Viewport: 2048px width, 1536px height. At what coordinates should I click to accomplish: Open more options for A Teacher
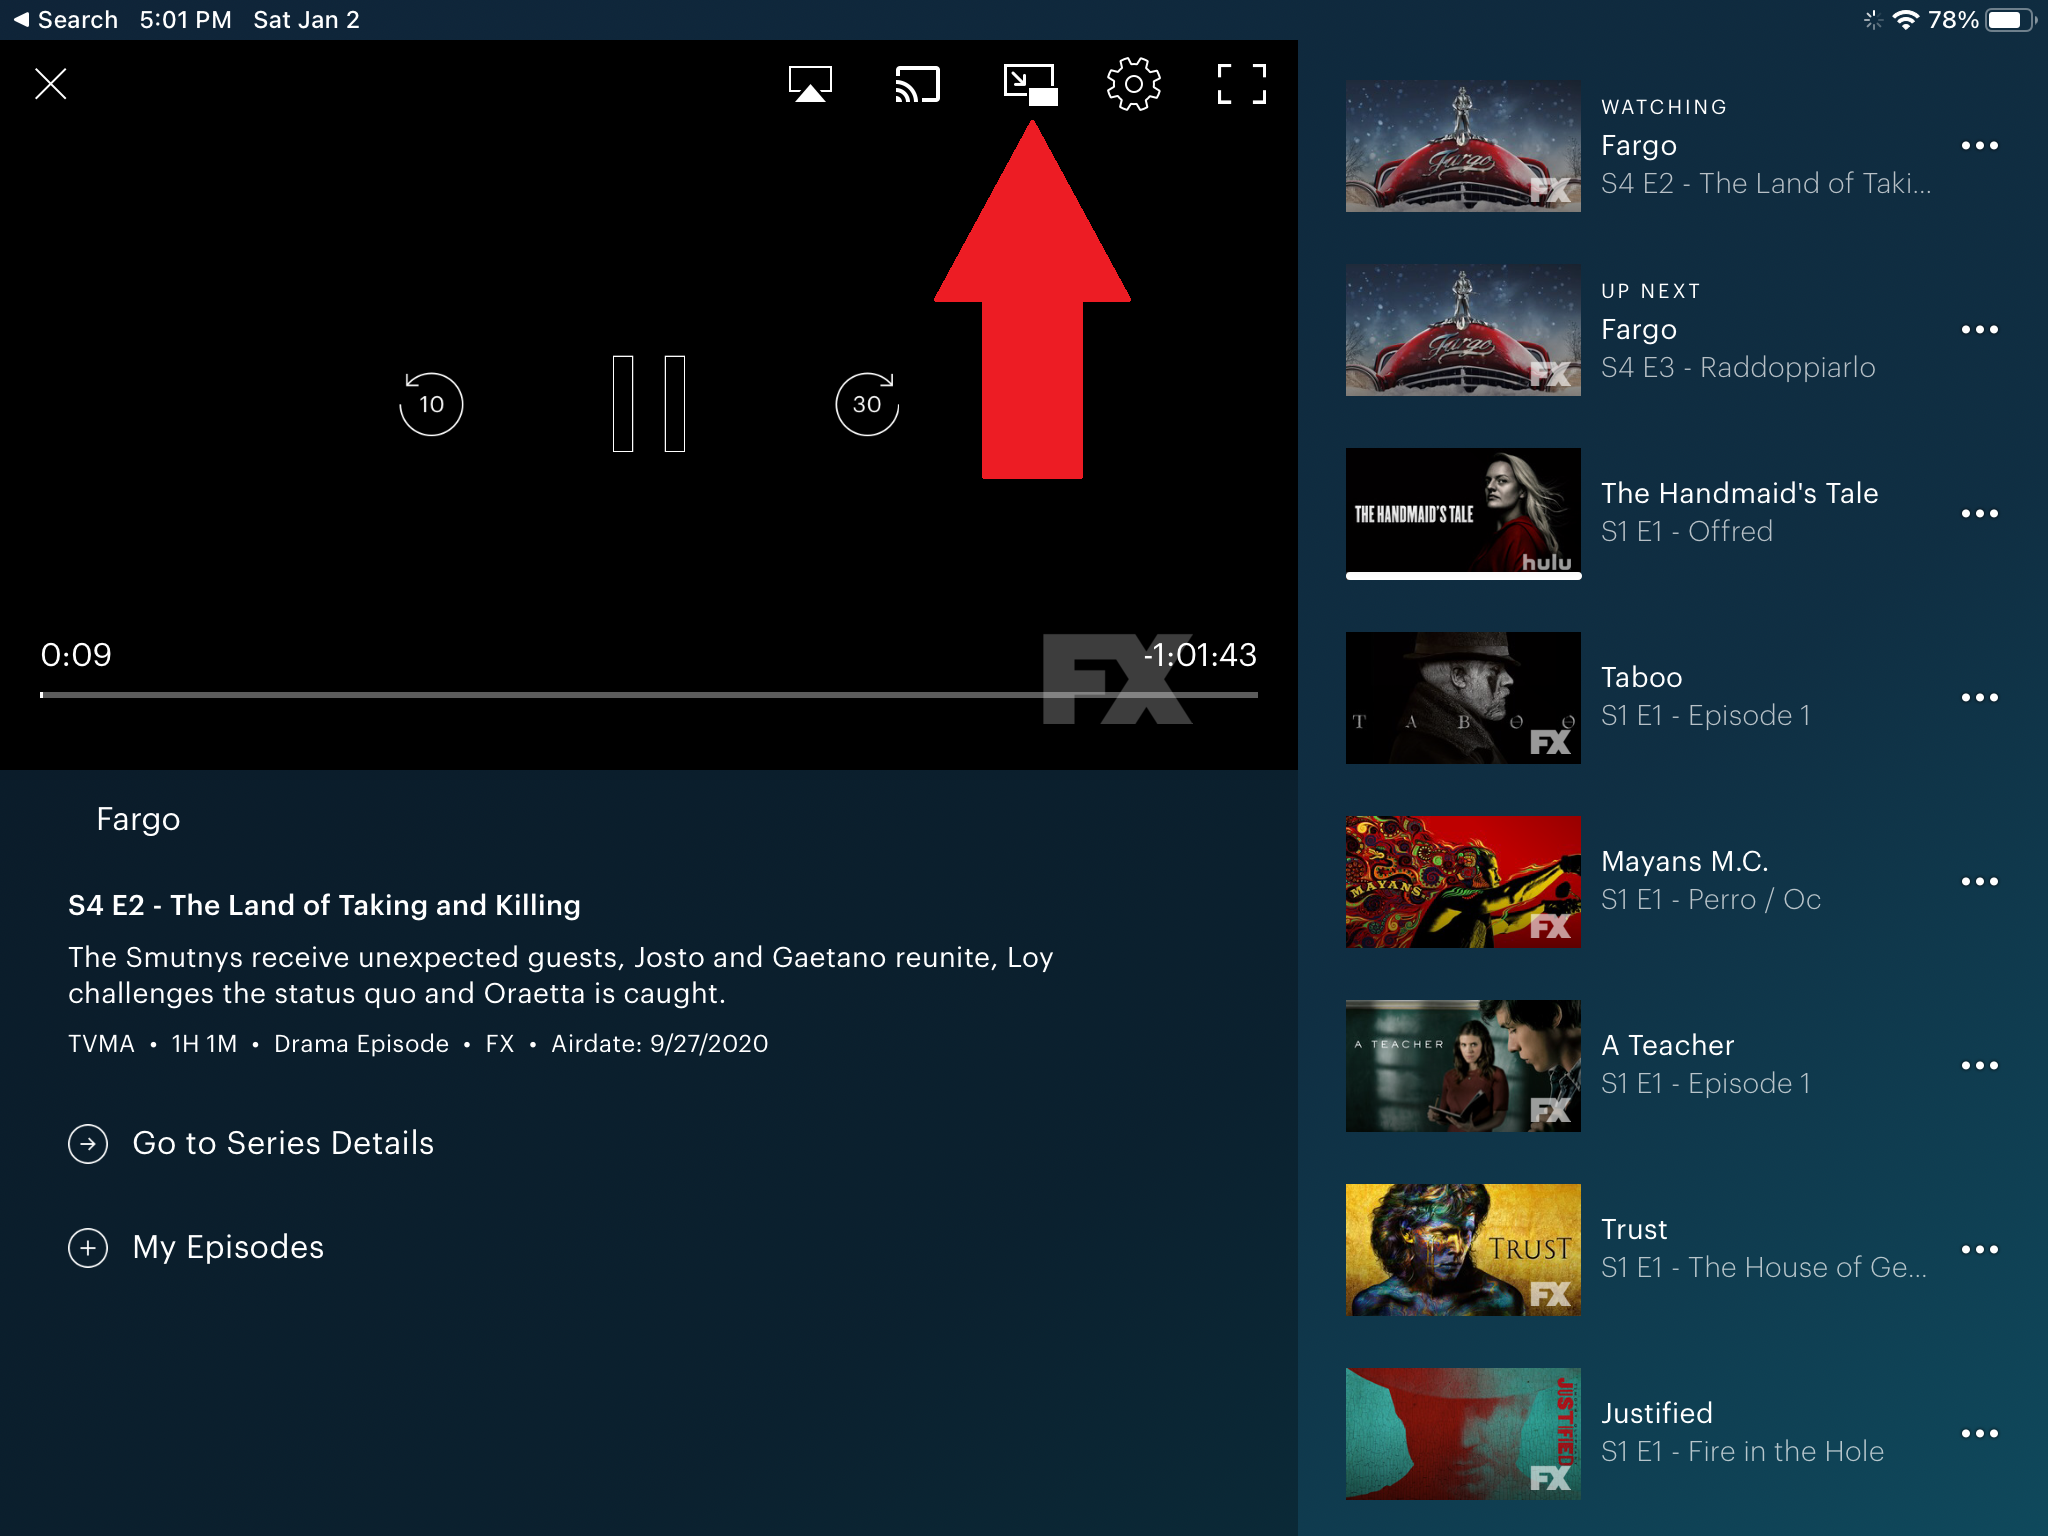(1979, 1066)
